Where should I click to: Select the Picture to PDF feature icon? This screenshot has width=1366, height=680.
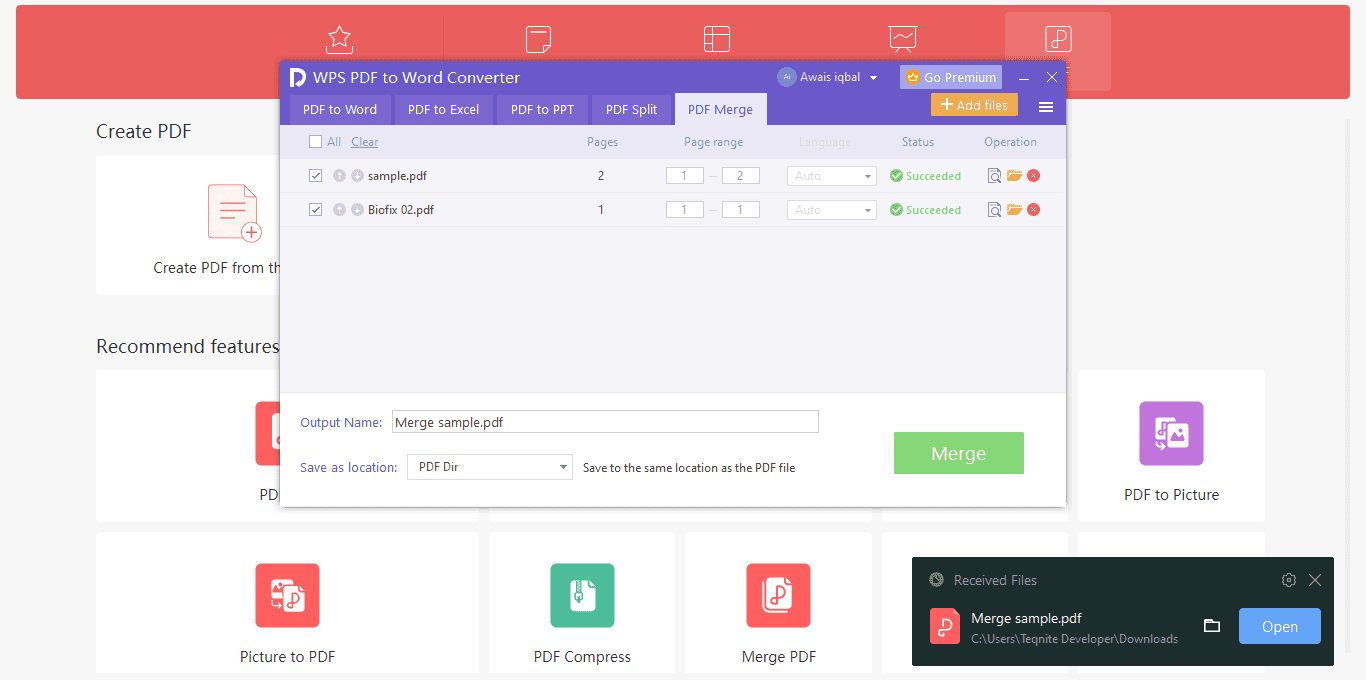[287, 596]
